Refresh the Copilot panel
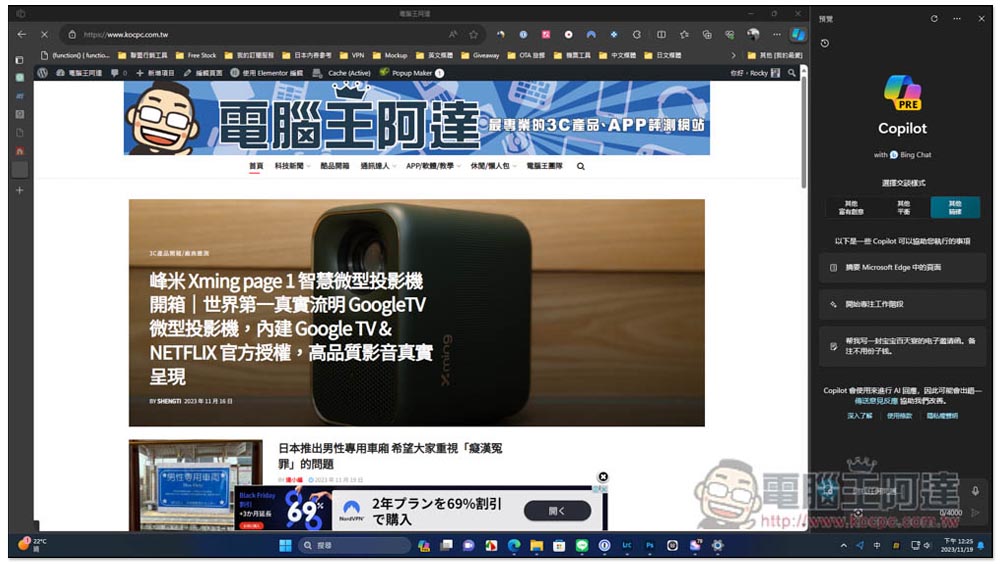1000x564 pixels. (934, 19)
